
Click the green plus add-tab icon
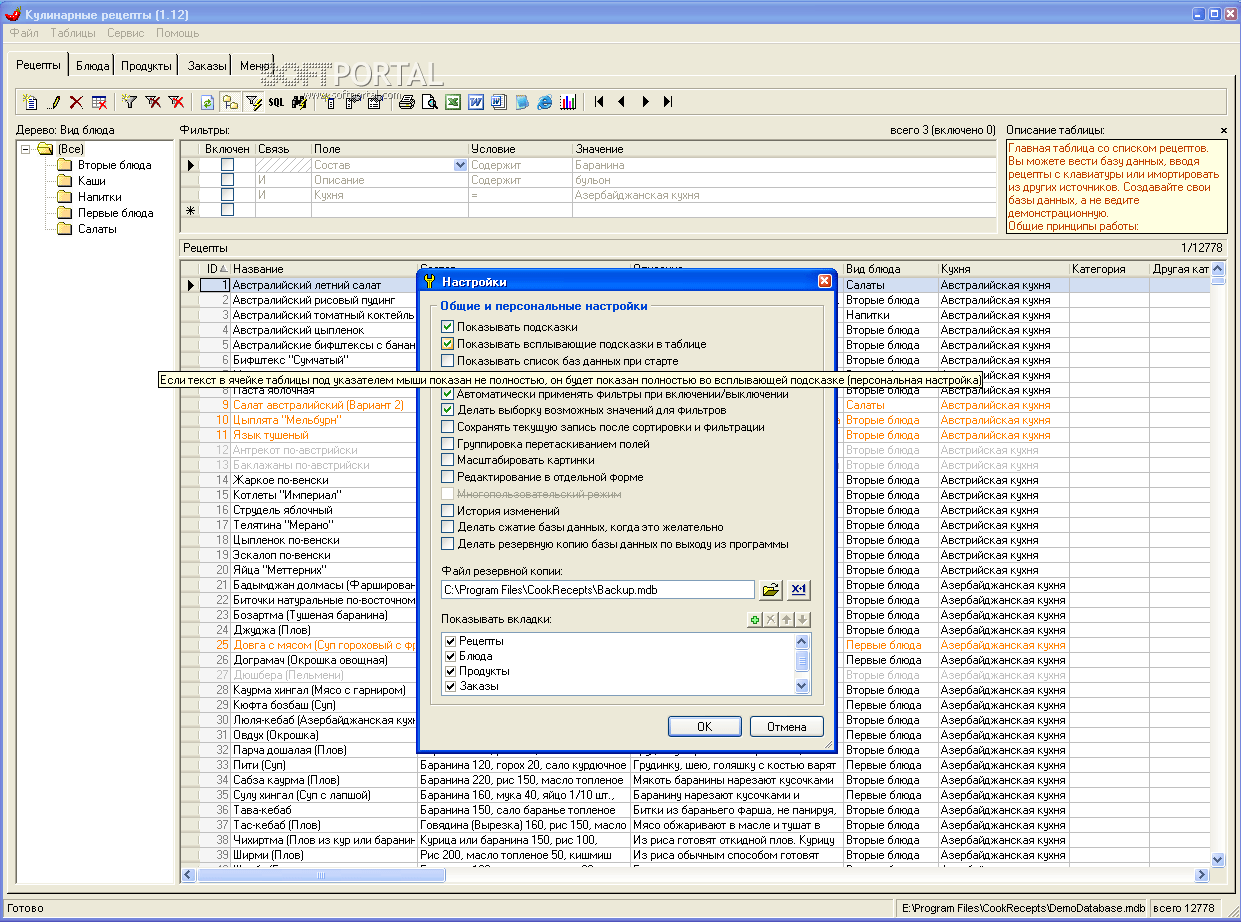tap(754, 620)
